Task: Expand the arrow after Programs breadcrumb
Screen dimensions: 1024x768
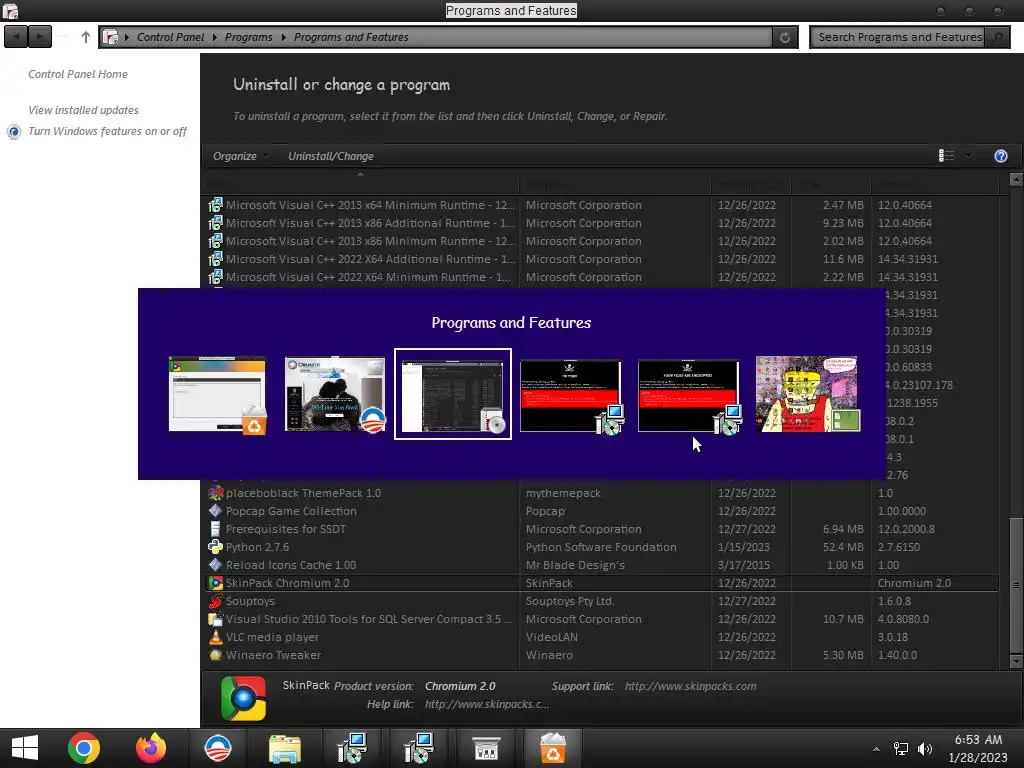Action: pyautogui.click(x=283, y=37)
